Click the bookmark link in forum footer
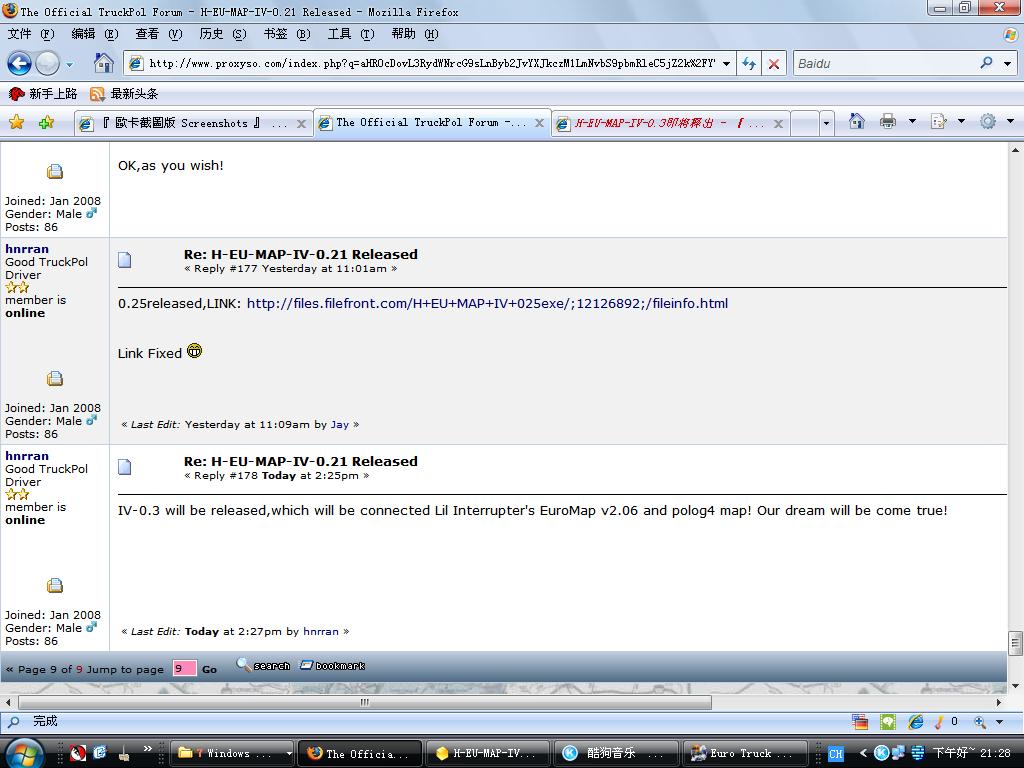Screen dimensions: 1024x768 [x=332, y=665]
